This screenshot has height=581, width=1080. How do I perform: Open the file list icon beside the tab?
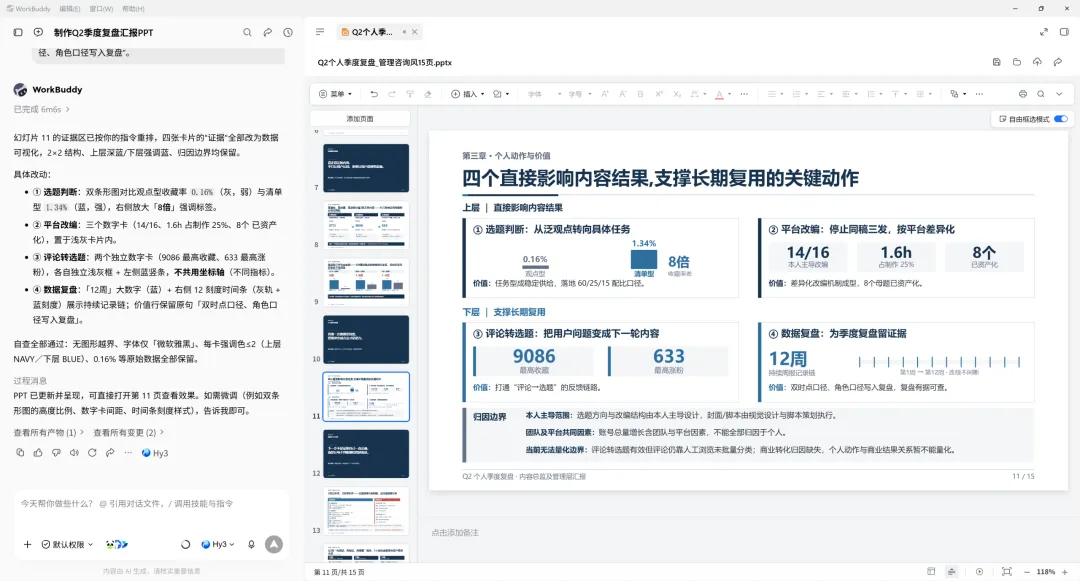pyautogui.click(x=320, y=32)
